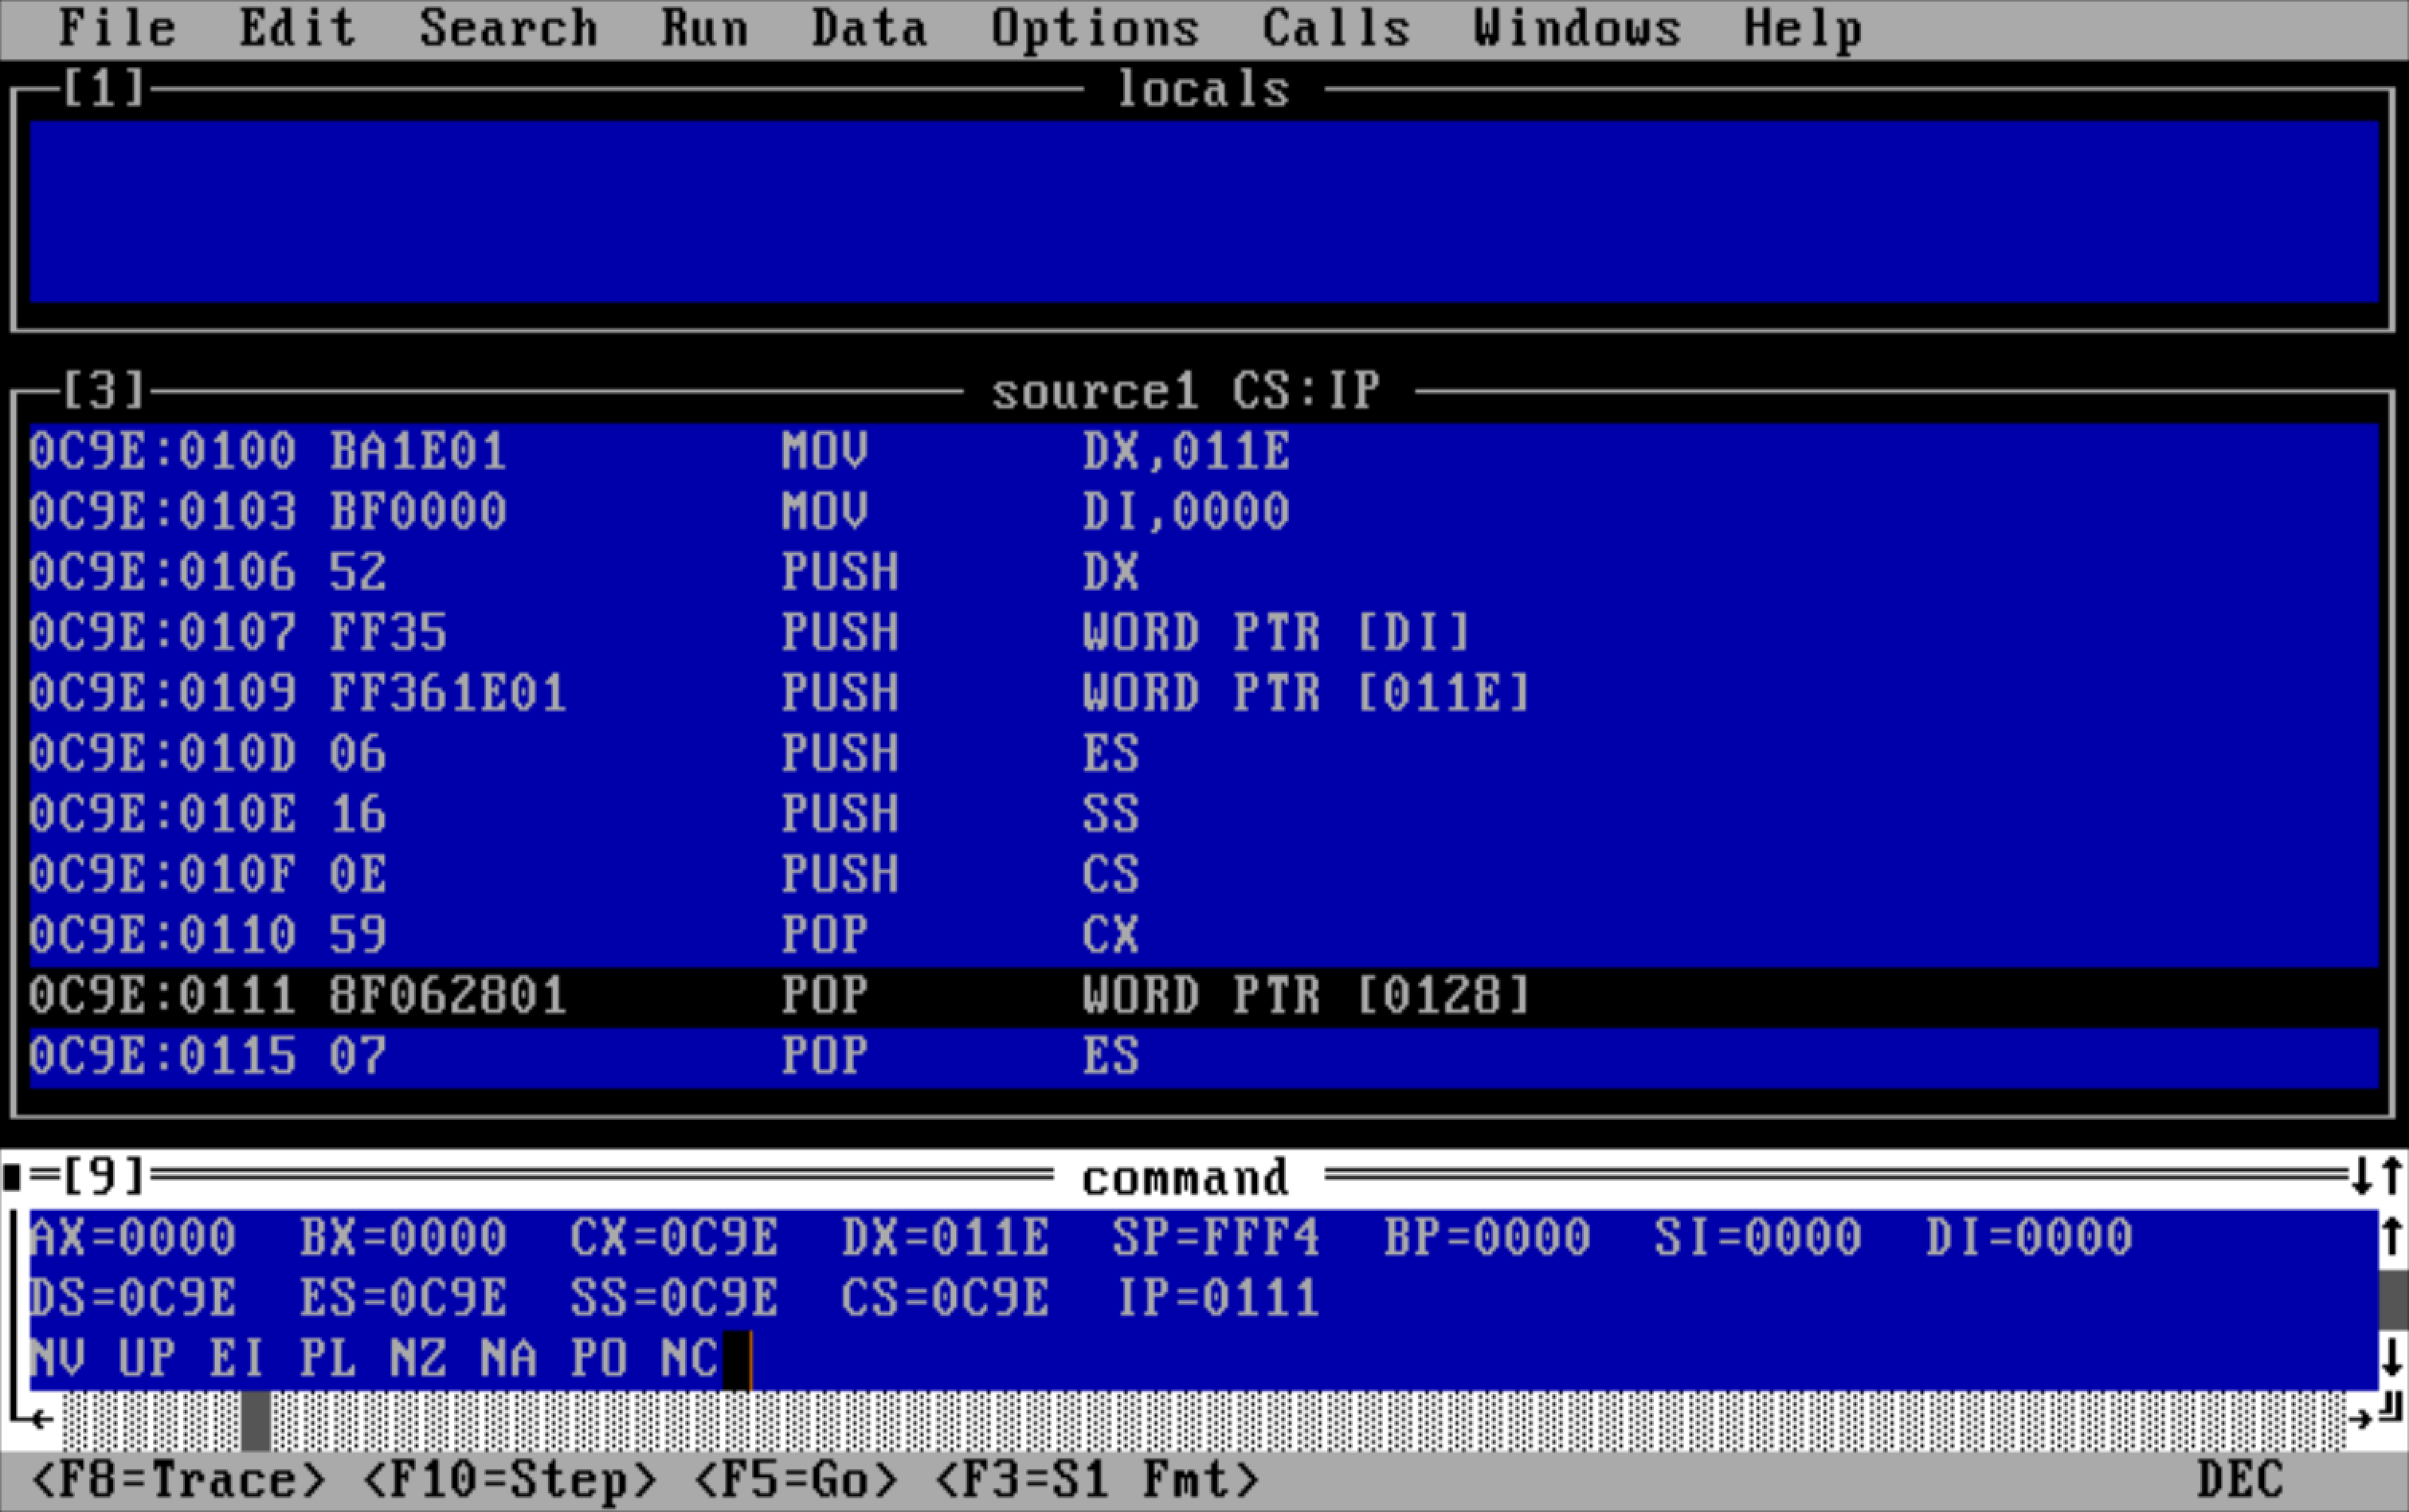Viewport: 2409px width, 1512px height.
Task: Click the DS=0C9E segment register
Action: (x=133, y=1298)
